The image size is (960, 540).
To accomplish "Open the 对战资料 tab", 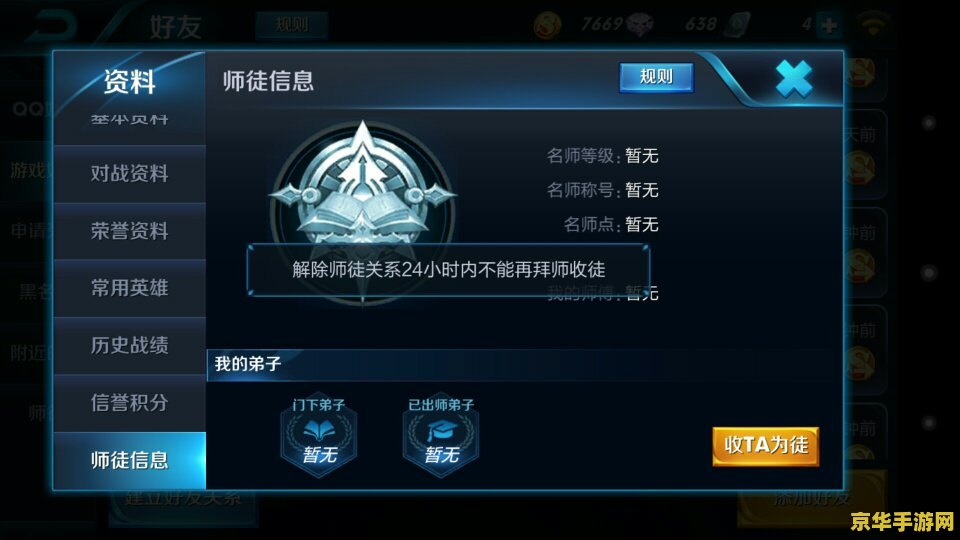I will point(129,174).
